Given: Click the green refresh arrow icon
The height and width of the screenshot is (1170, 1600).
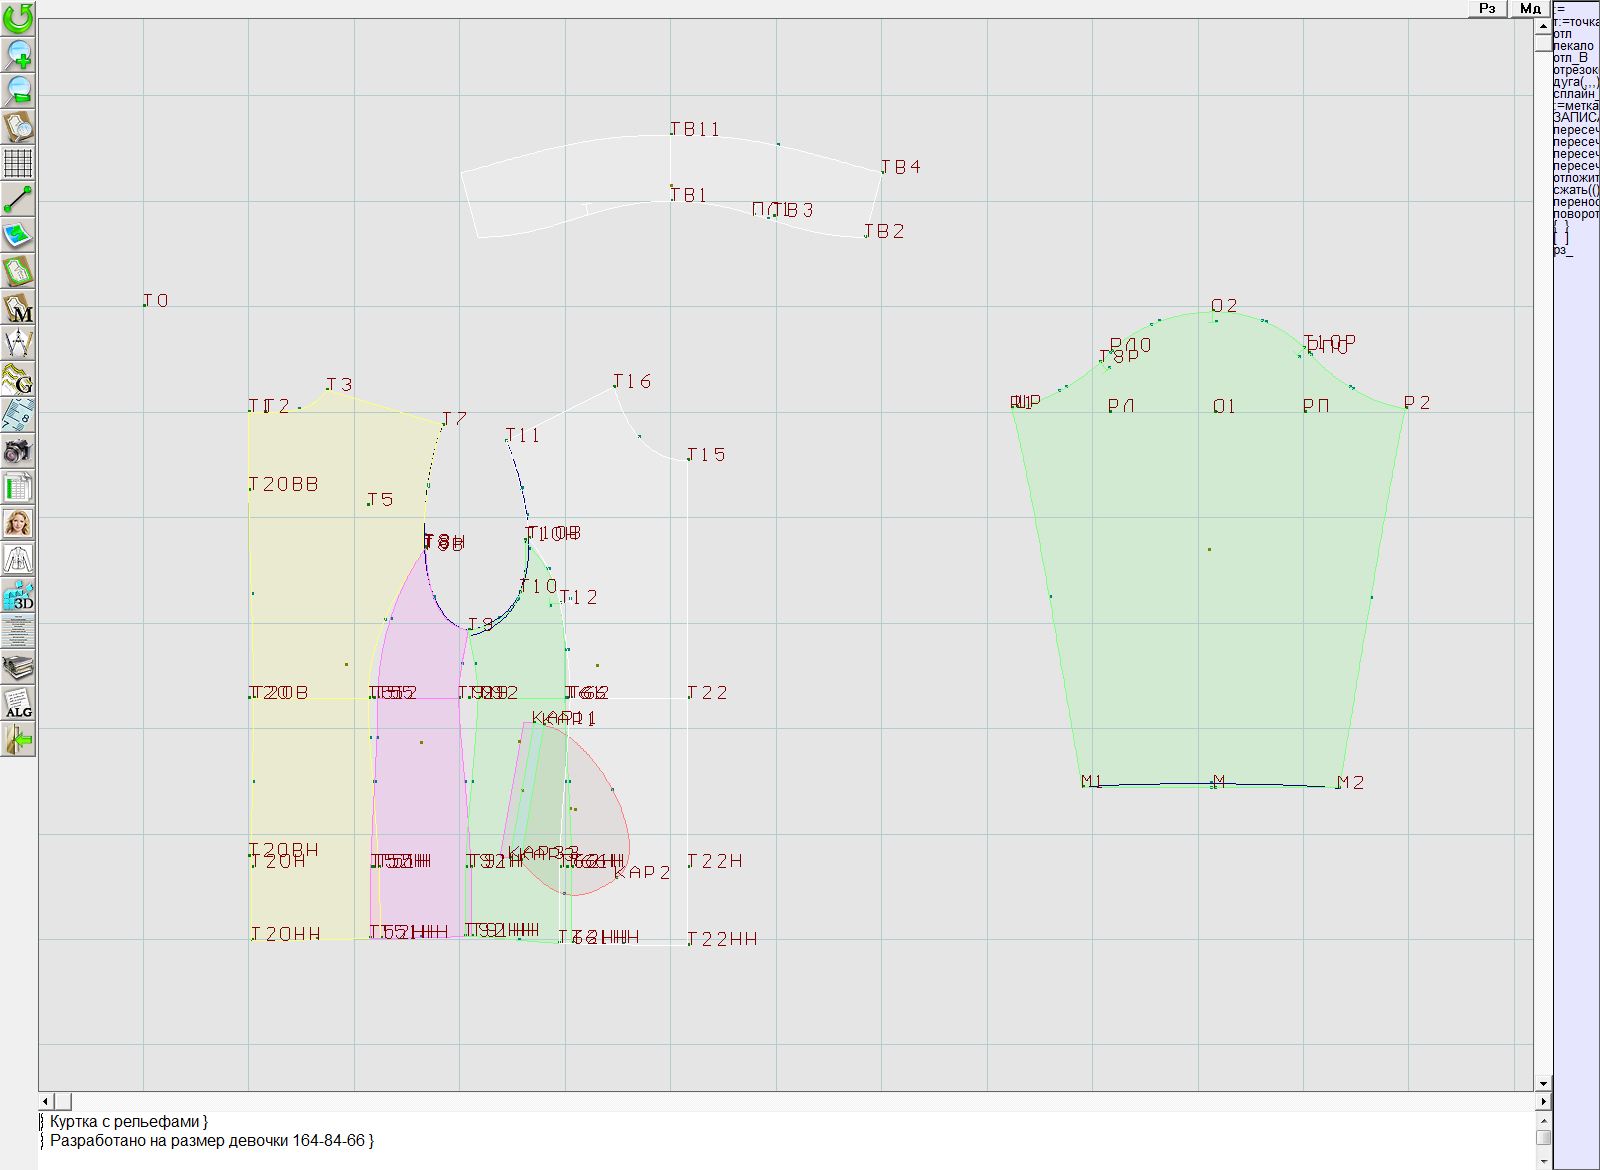Looking at the screenshot, I should 18,18.
